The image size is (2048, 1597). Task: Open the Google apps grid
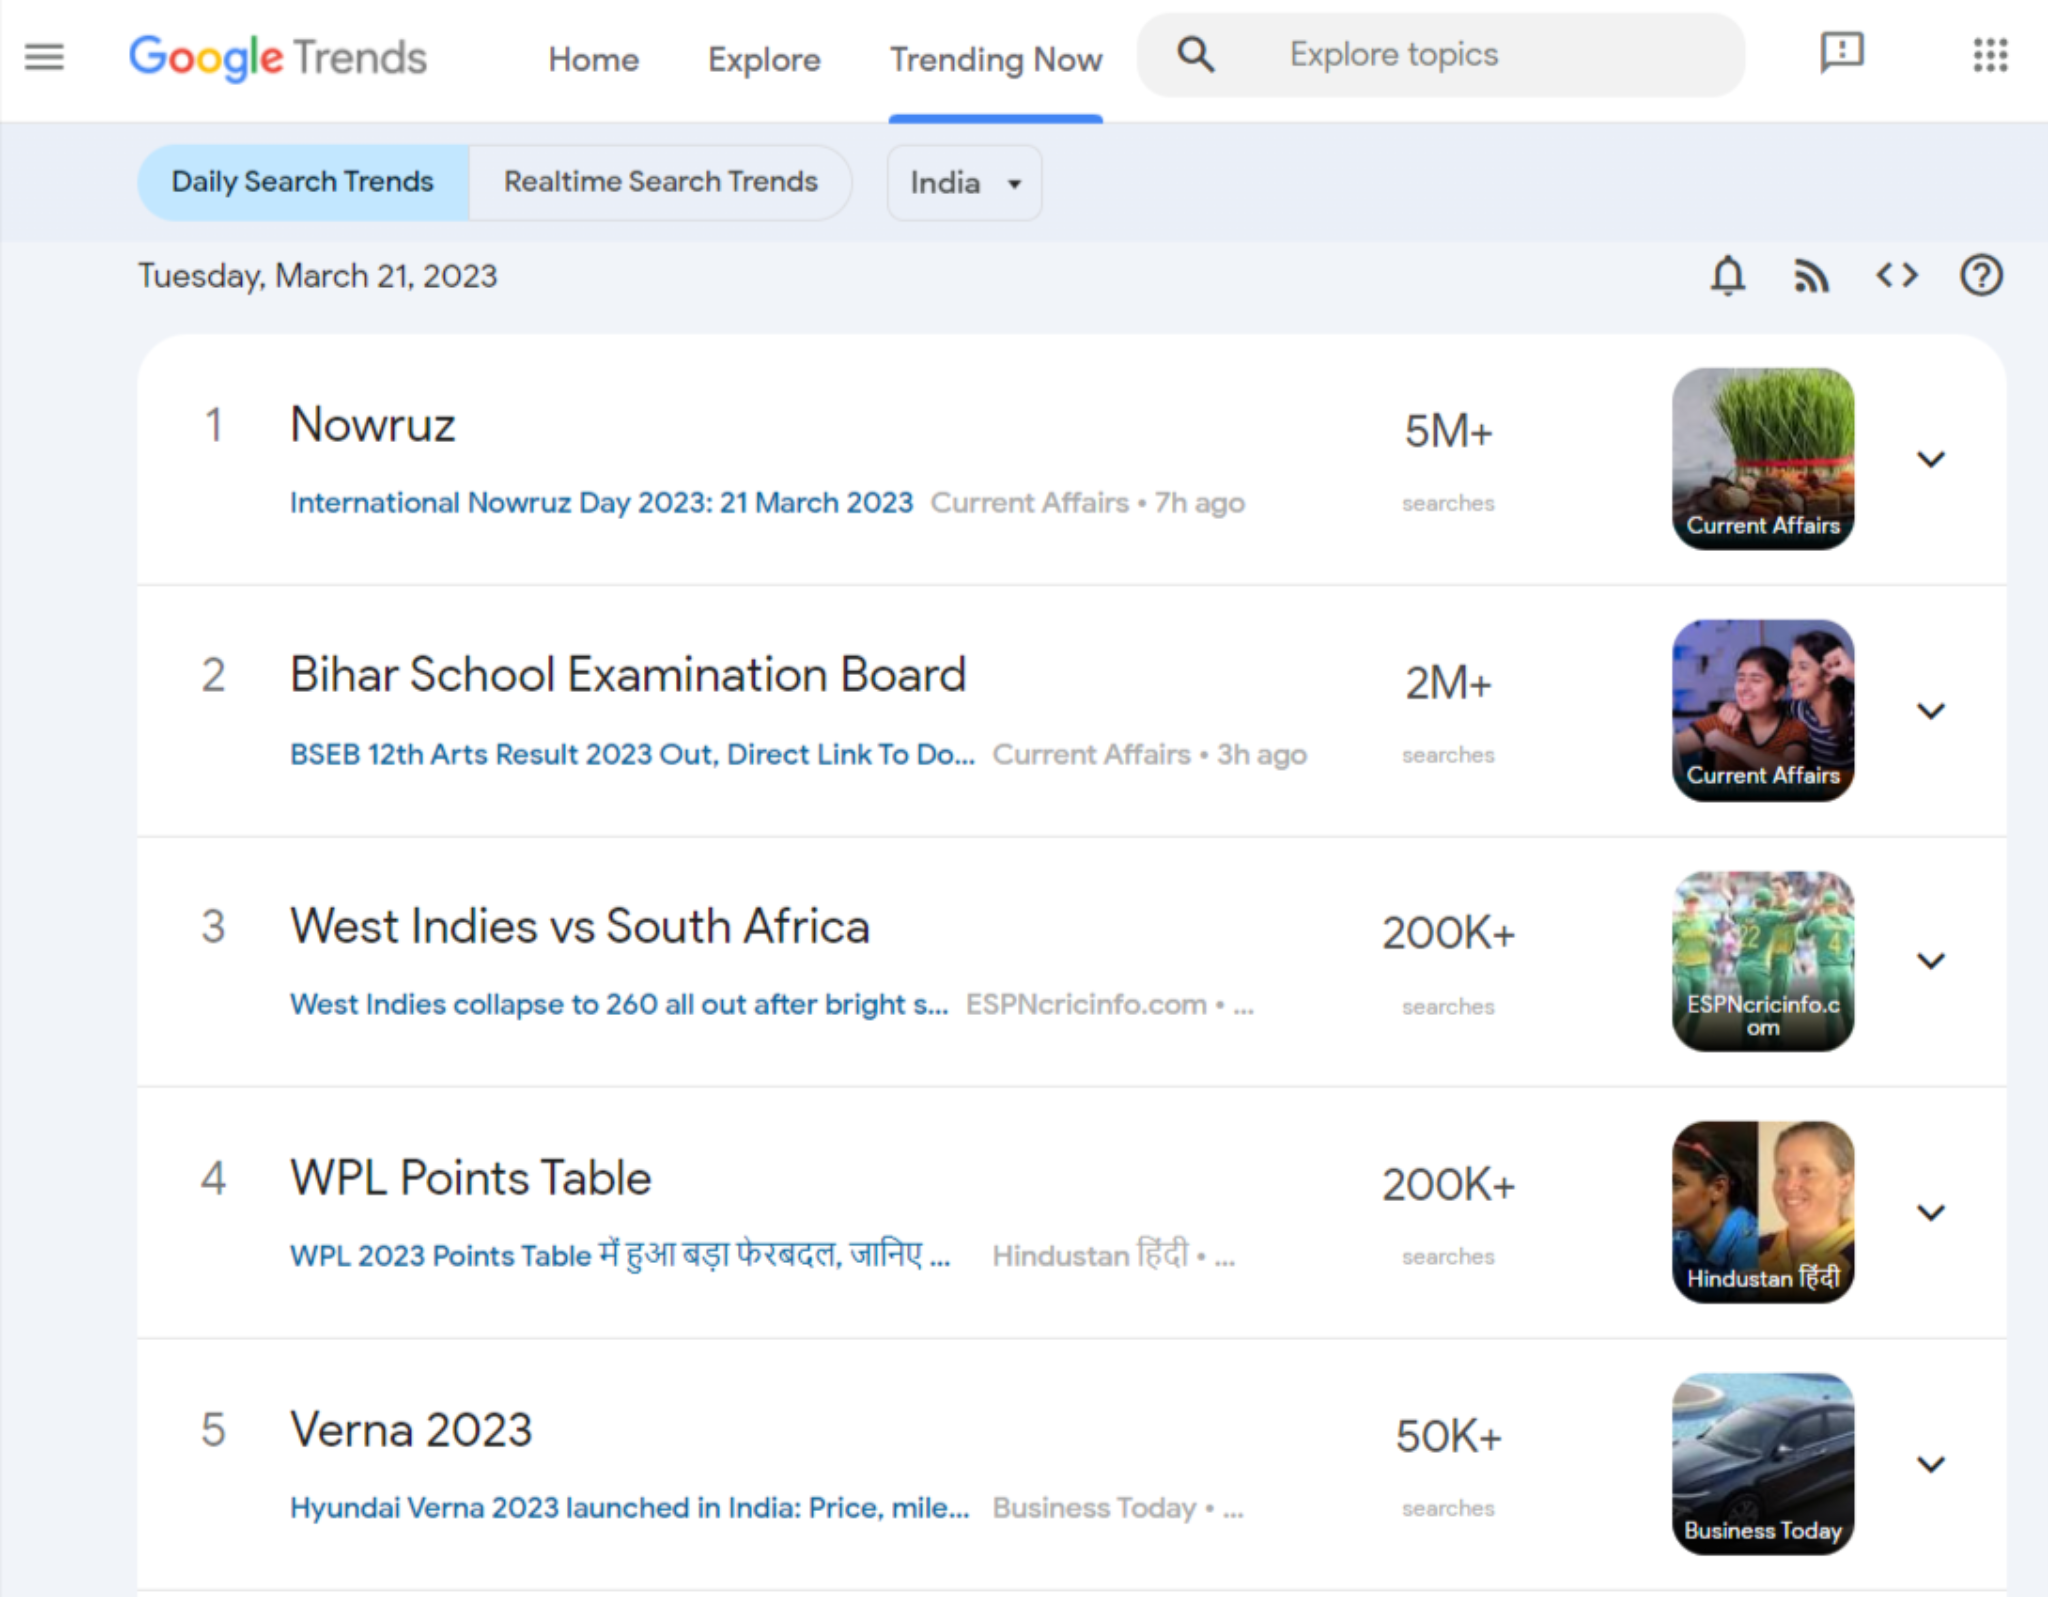coord(1990,55)
